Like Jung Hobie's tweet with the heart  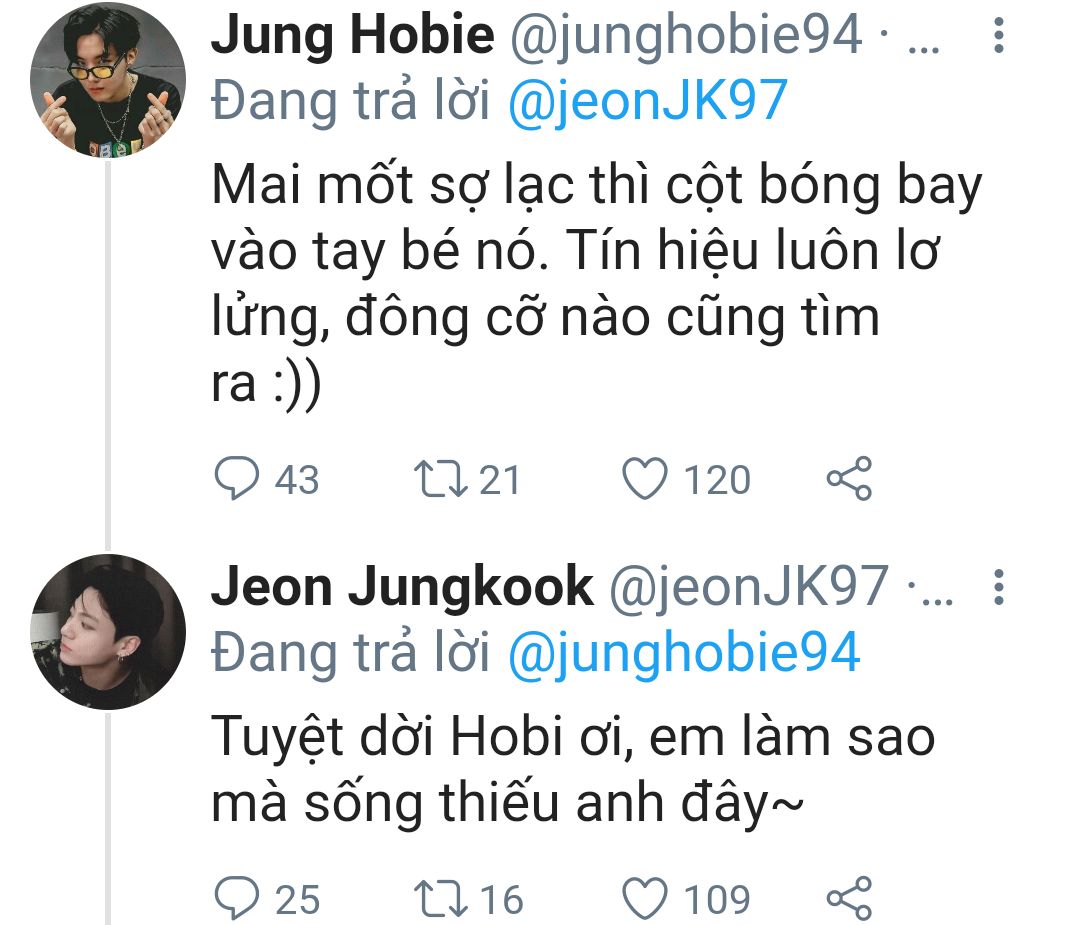pyautogui.click(x=645, y=479)
